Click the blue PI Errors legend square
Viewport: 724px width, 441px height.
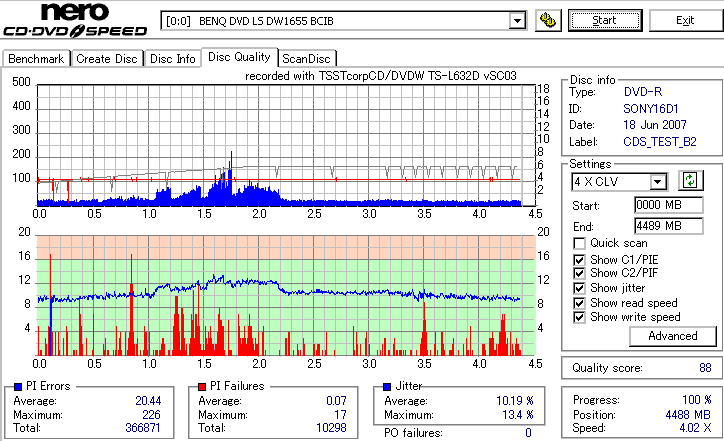click(x=18, y=387)
